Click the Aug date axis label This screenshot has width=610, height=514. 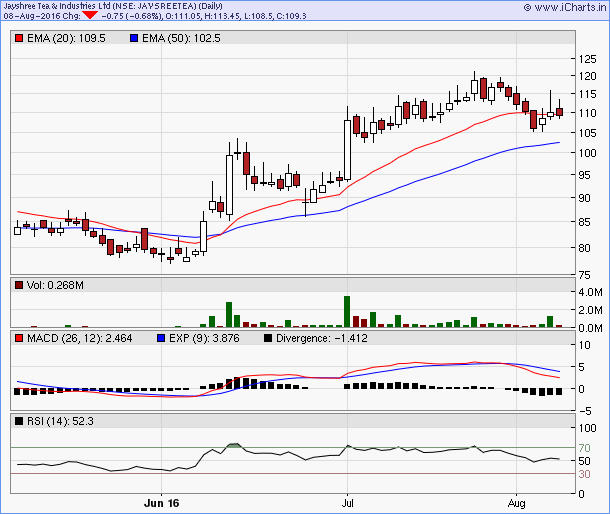click(x=516, y=503)
